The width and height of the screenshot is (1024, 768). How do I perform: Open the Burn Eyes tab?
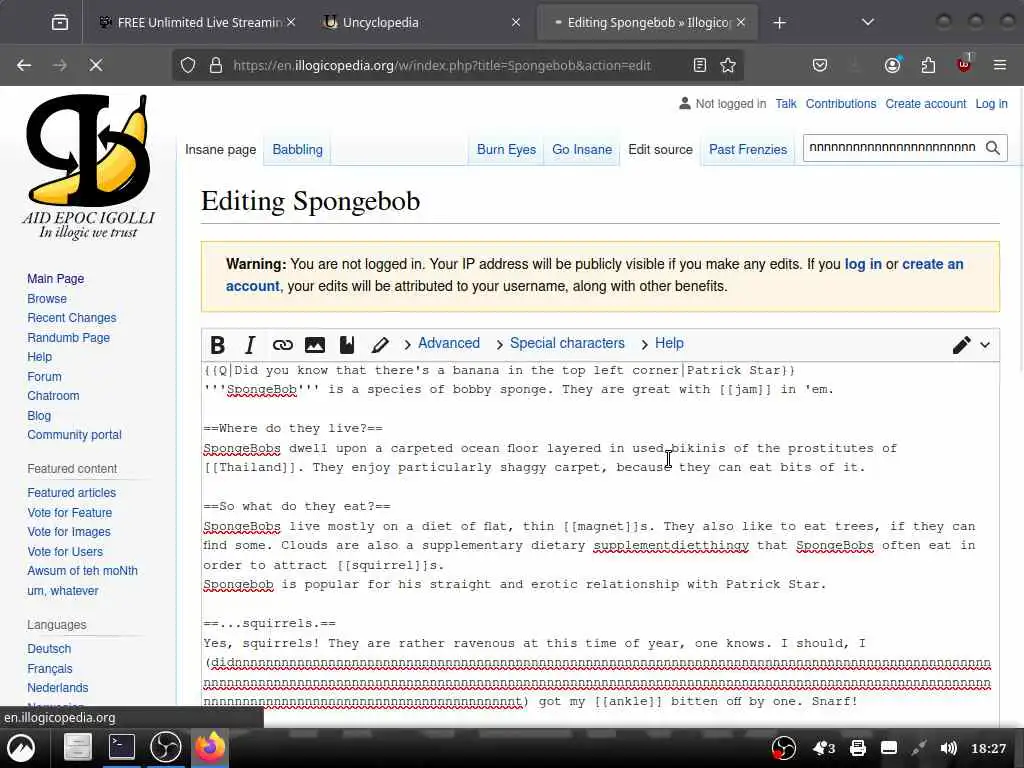(506, 150)
